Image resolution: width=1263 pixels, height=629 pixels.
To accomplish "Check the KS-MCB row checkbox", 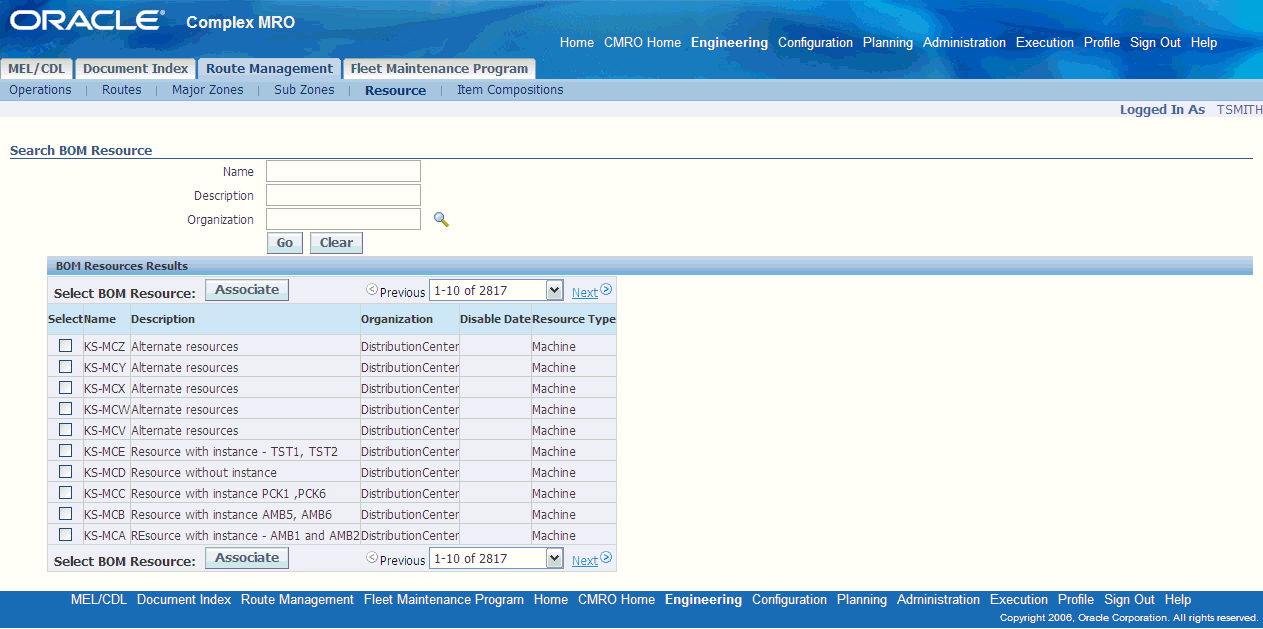I will tap(65, 513).
